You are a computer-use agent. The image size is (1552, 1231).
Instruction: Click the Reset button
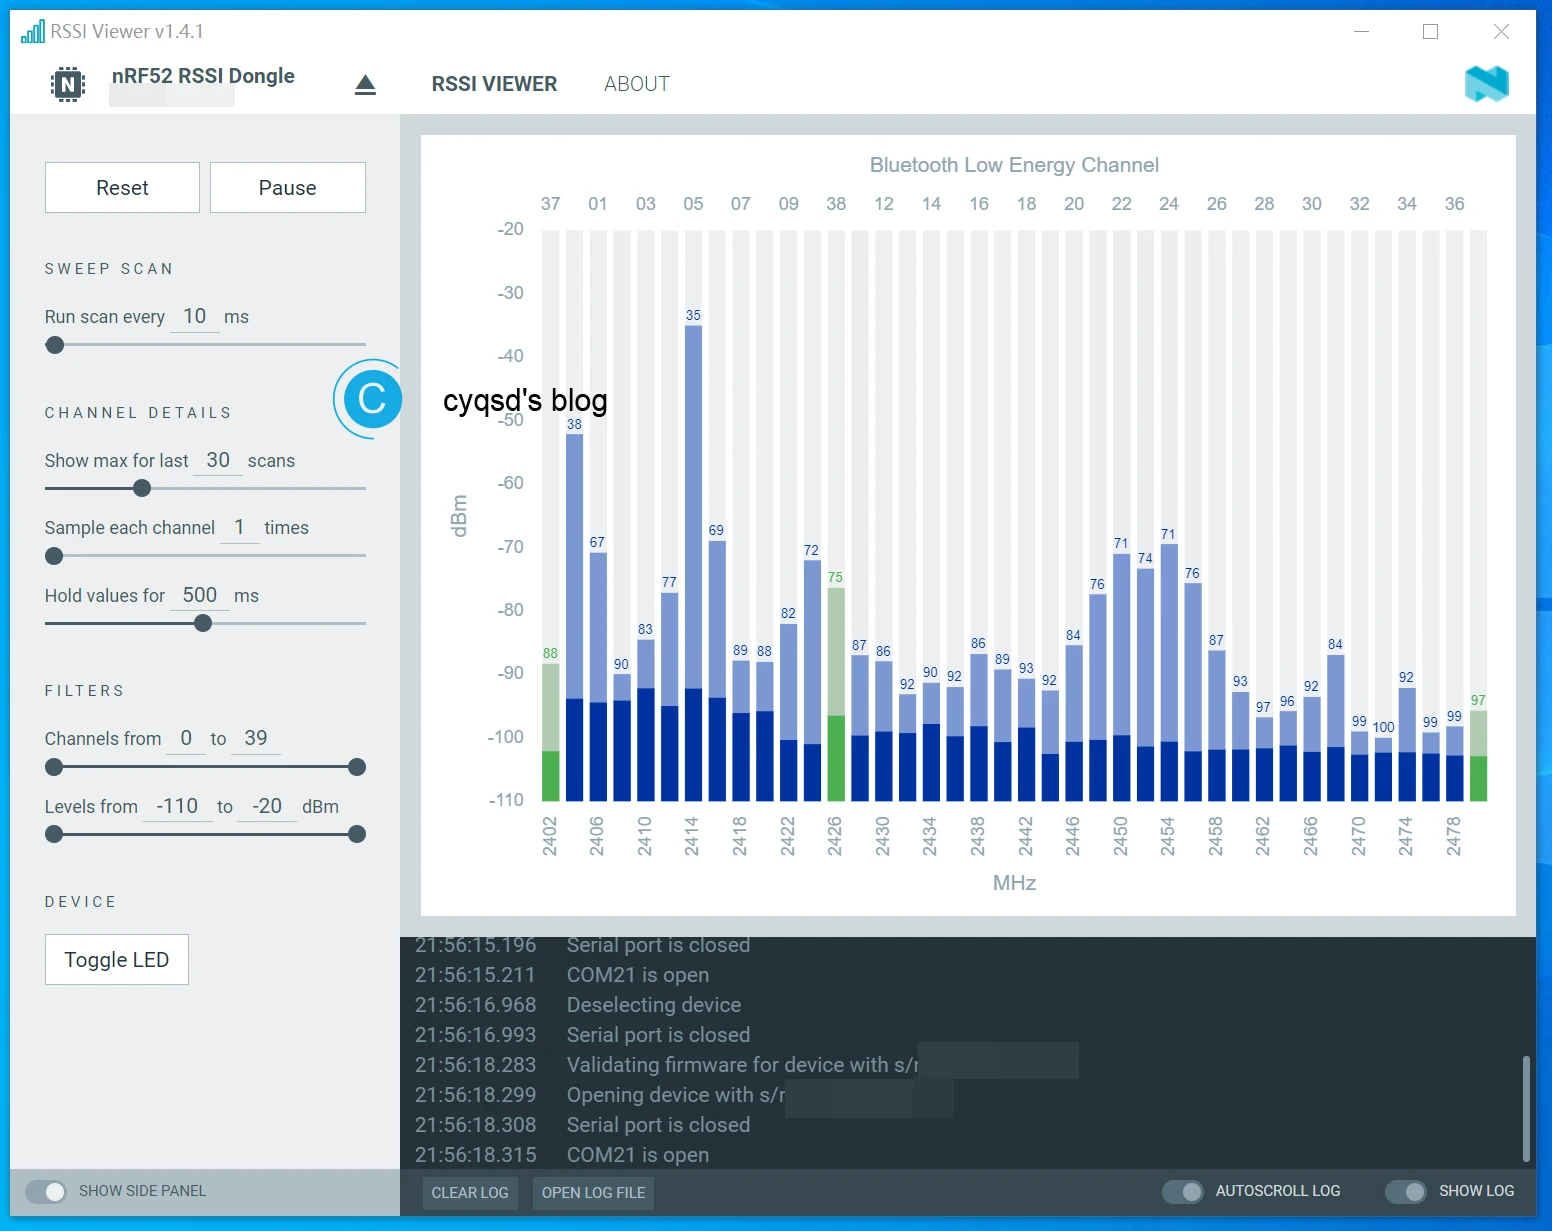[x=122, y=187]
